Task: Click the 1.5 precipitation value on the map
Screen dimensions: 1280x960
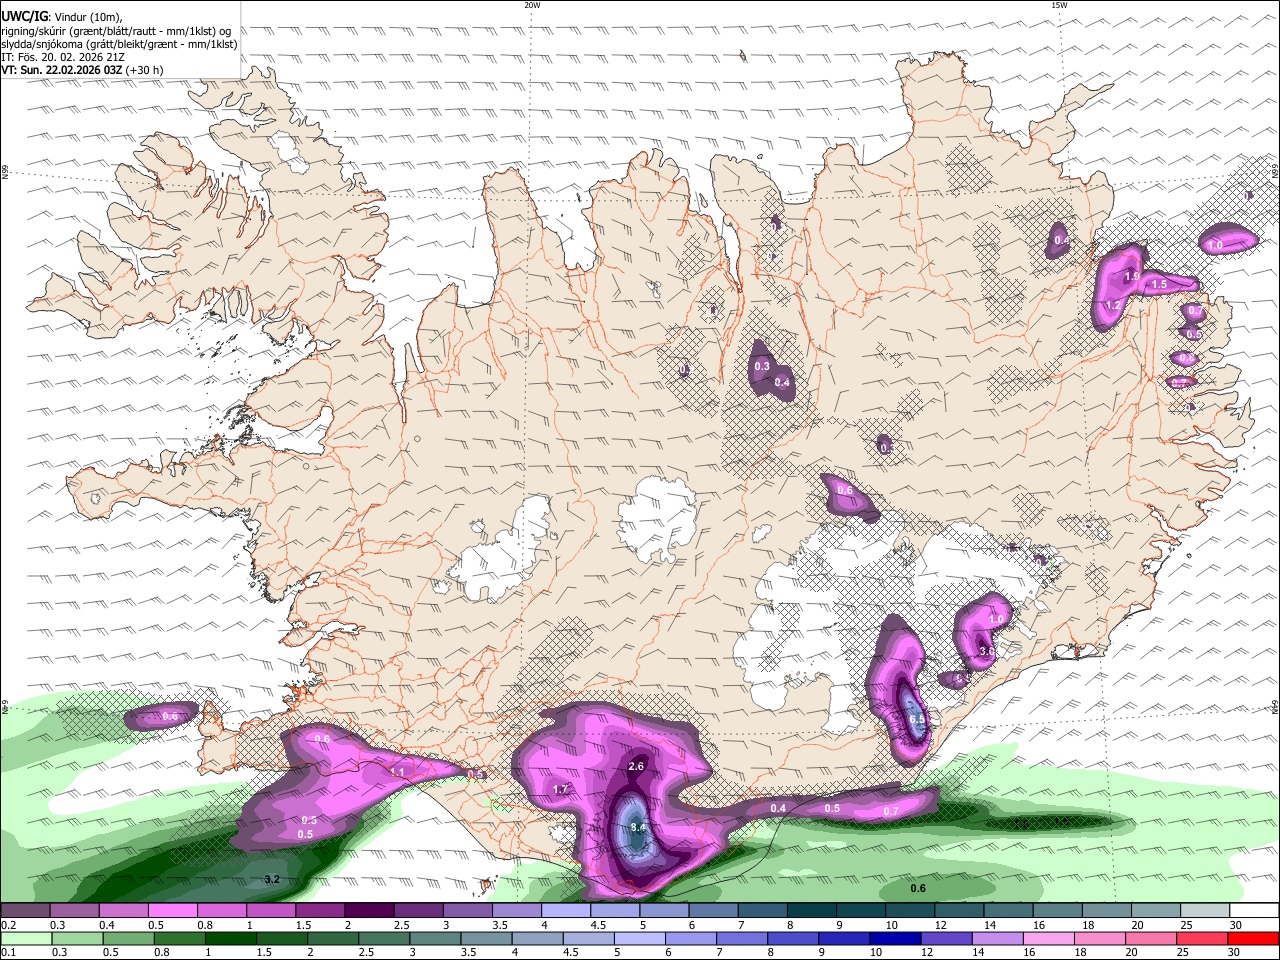Action: point(1159,285)
